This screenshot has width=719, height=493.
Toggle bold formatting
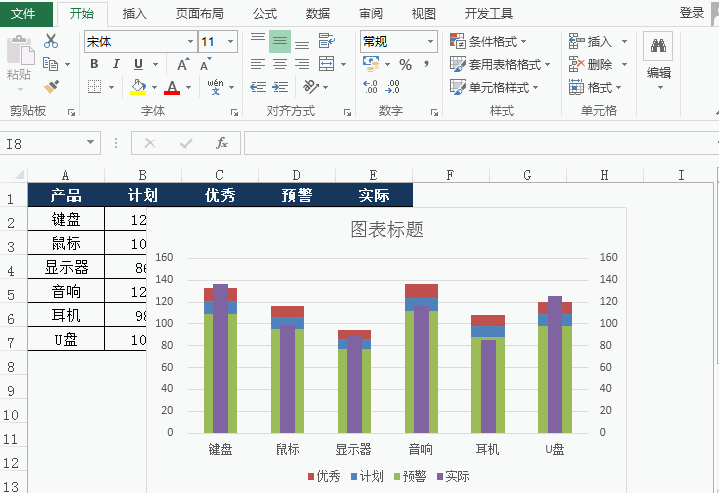coord(94,64)
